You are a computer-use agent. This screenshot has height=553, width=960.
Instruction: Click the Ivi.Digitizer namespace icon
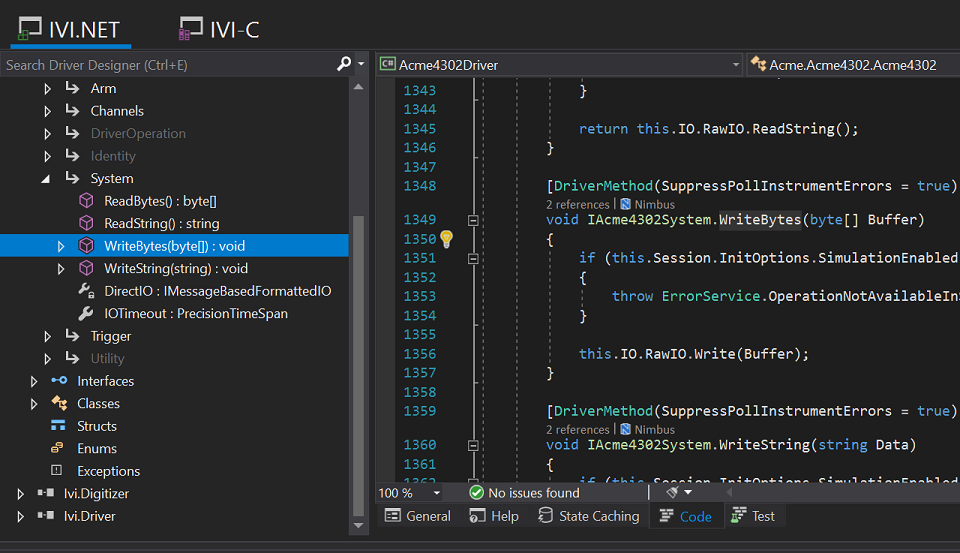click(46, 492)
